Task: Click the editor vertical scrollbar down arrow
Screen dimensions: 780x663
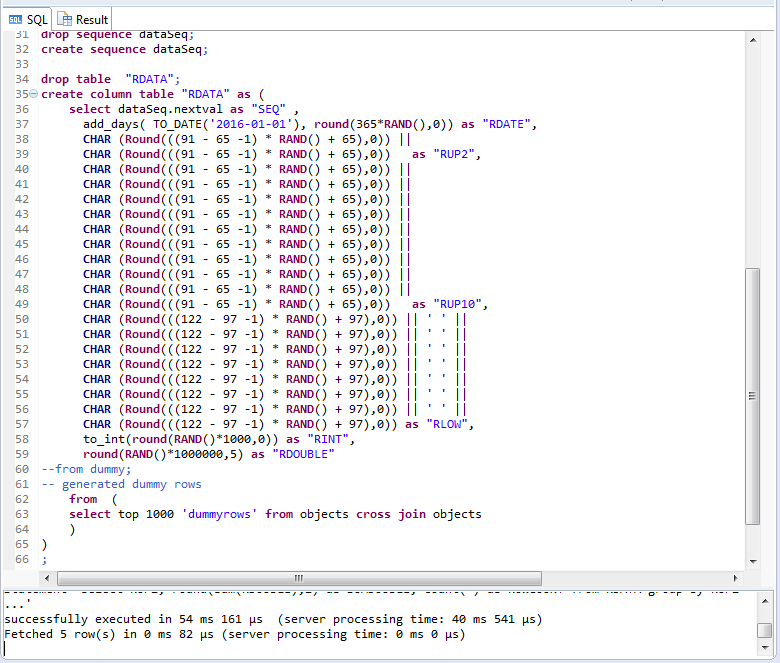Action: (x=753, y=562)
